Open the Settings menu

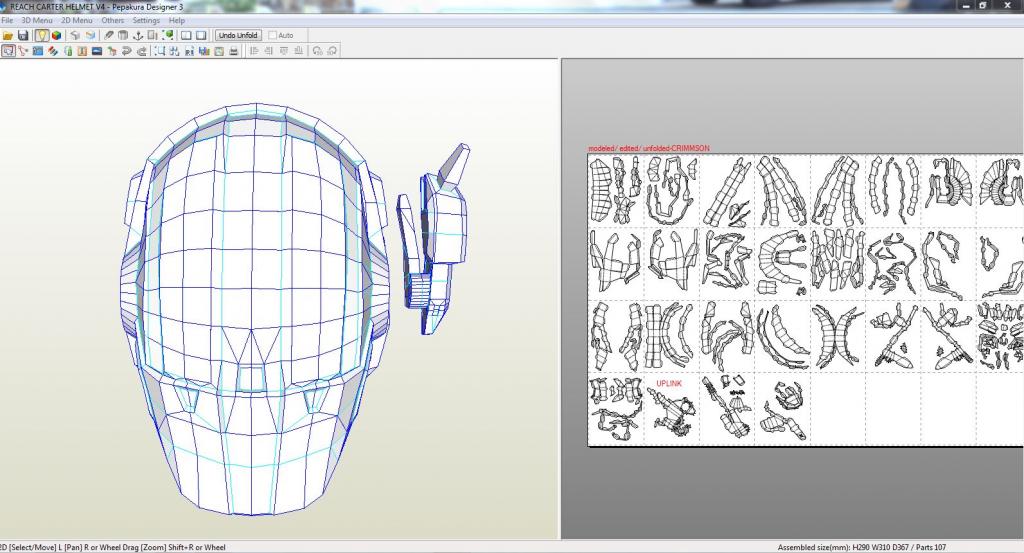click(146, 20)
